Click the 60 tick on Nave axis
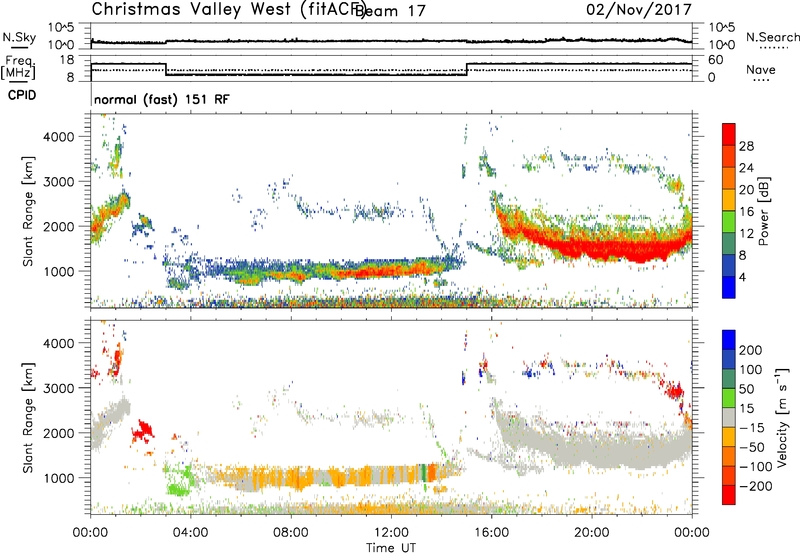Image resolution: width=800 pixels, height=554 pixels. pyautogui.click(x=715, y=60)
